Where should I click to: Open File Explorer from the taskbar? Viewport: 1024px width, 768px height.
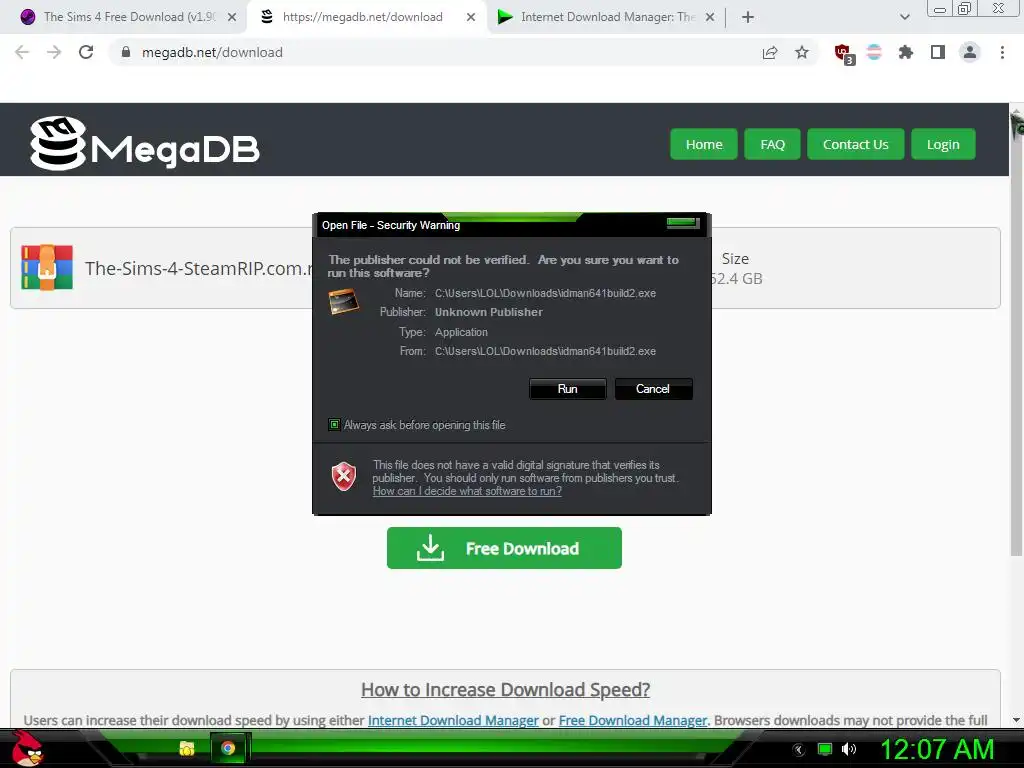[x=187, y=748]
